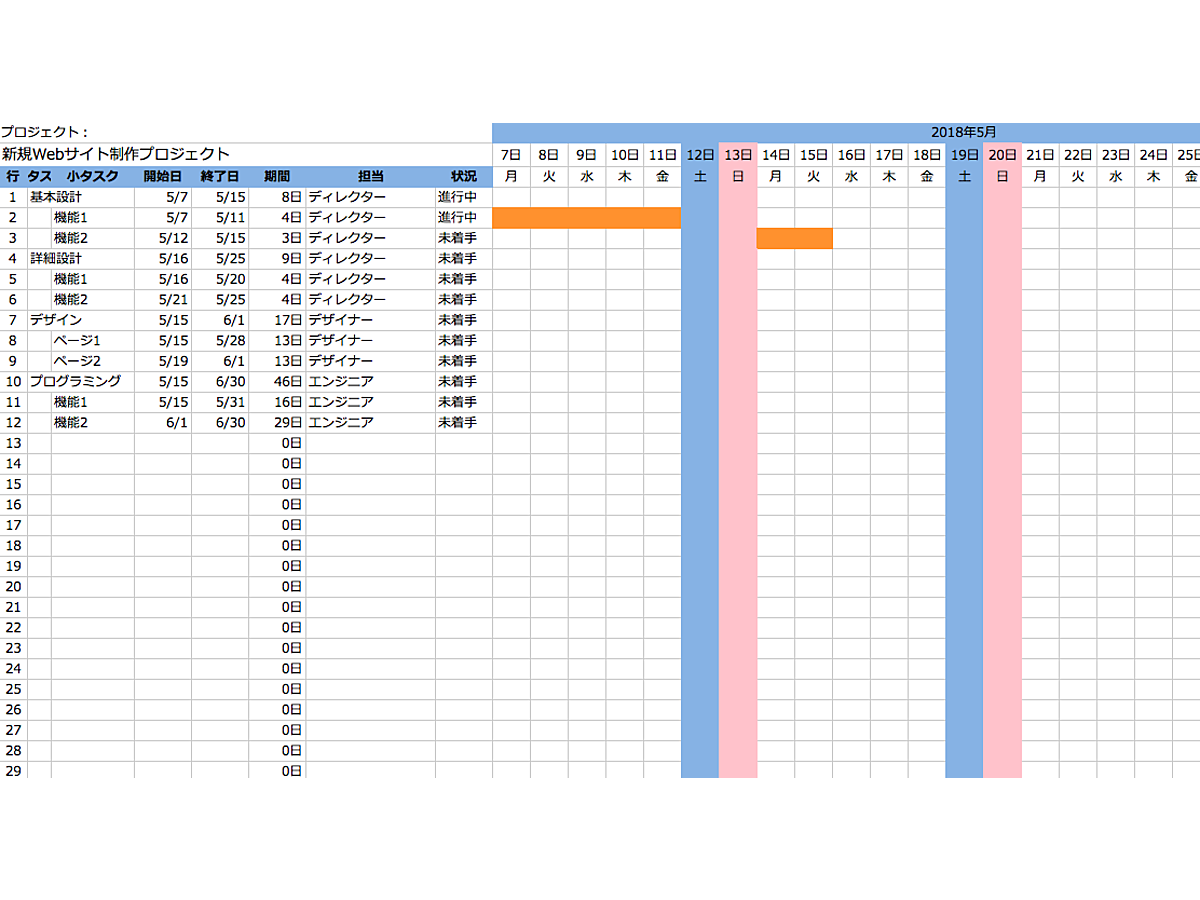Click the orange Gantt bar spanning 7日 to 11日
Viewport: 1200px width, 900px height.
[586, 218]
